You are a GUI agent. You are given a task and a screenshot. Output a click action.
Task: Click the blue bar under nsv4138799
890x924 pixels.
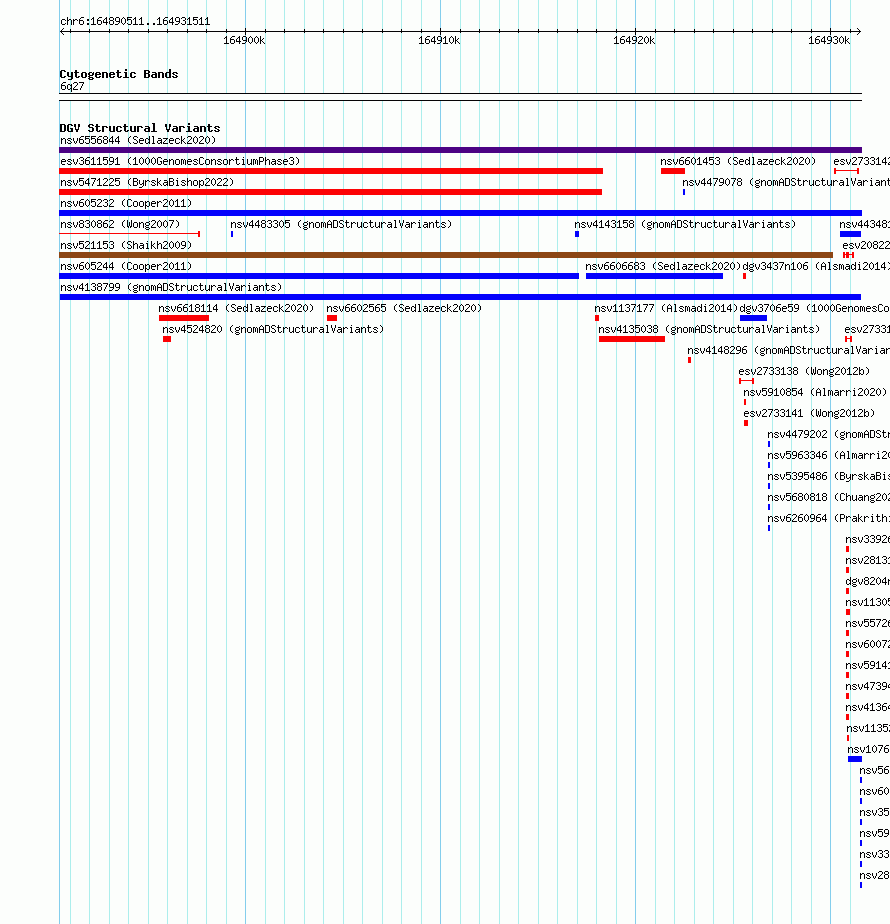tap(460, 297)
